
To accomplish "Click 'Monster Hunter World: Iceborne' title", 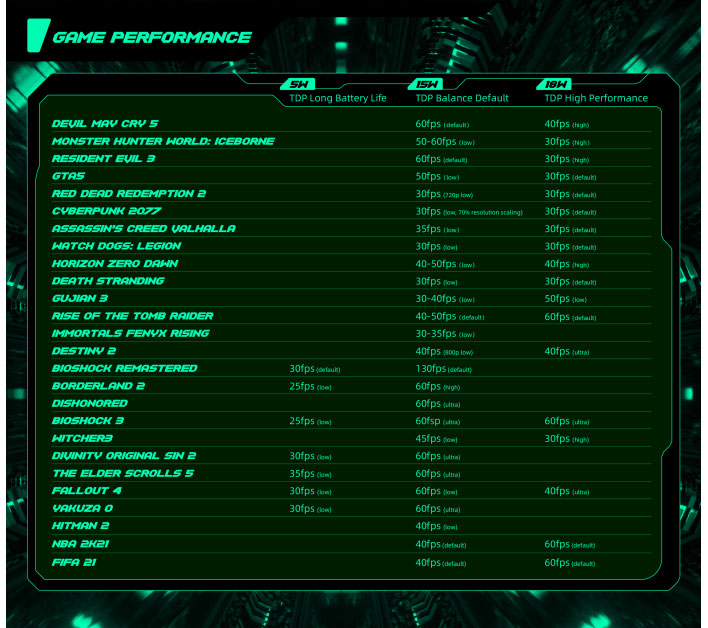I will pos(163,141).
